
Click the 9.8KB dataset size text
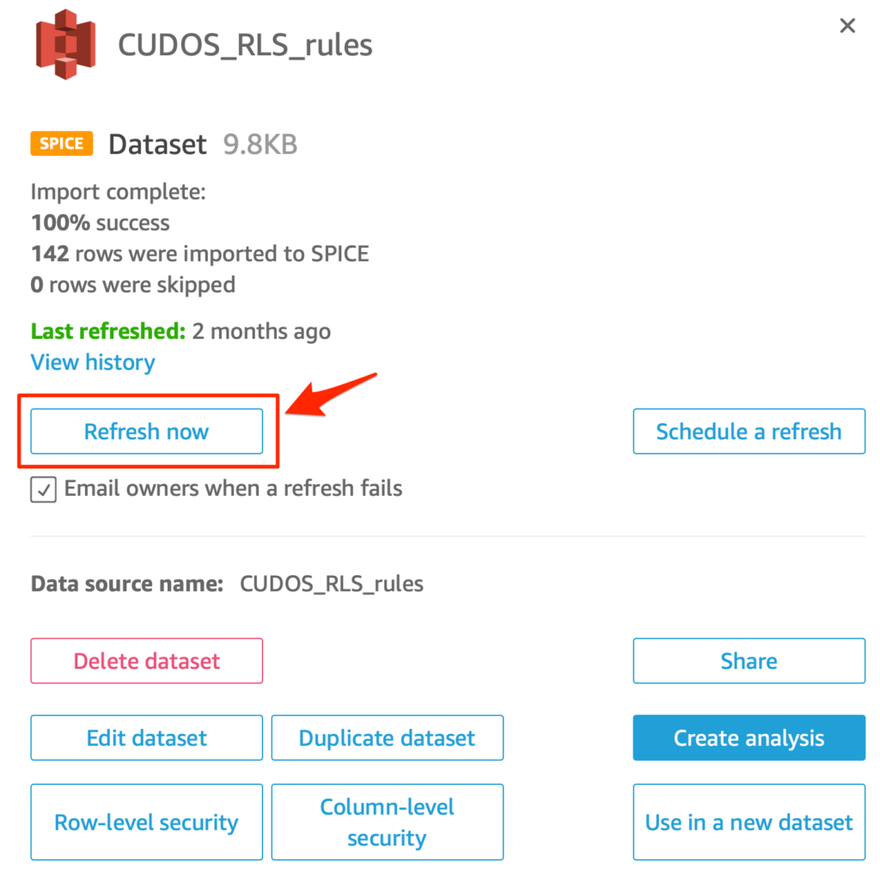point(258,144)
